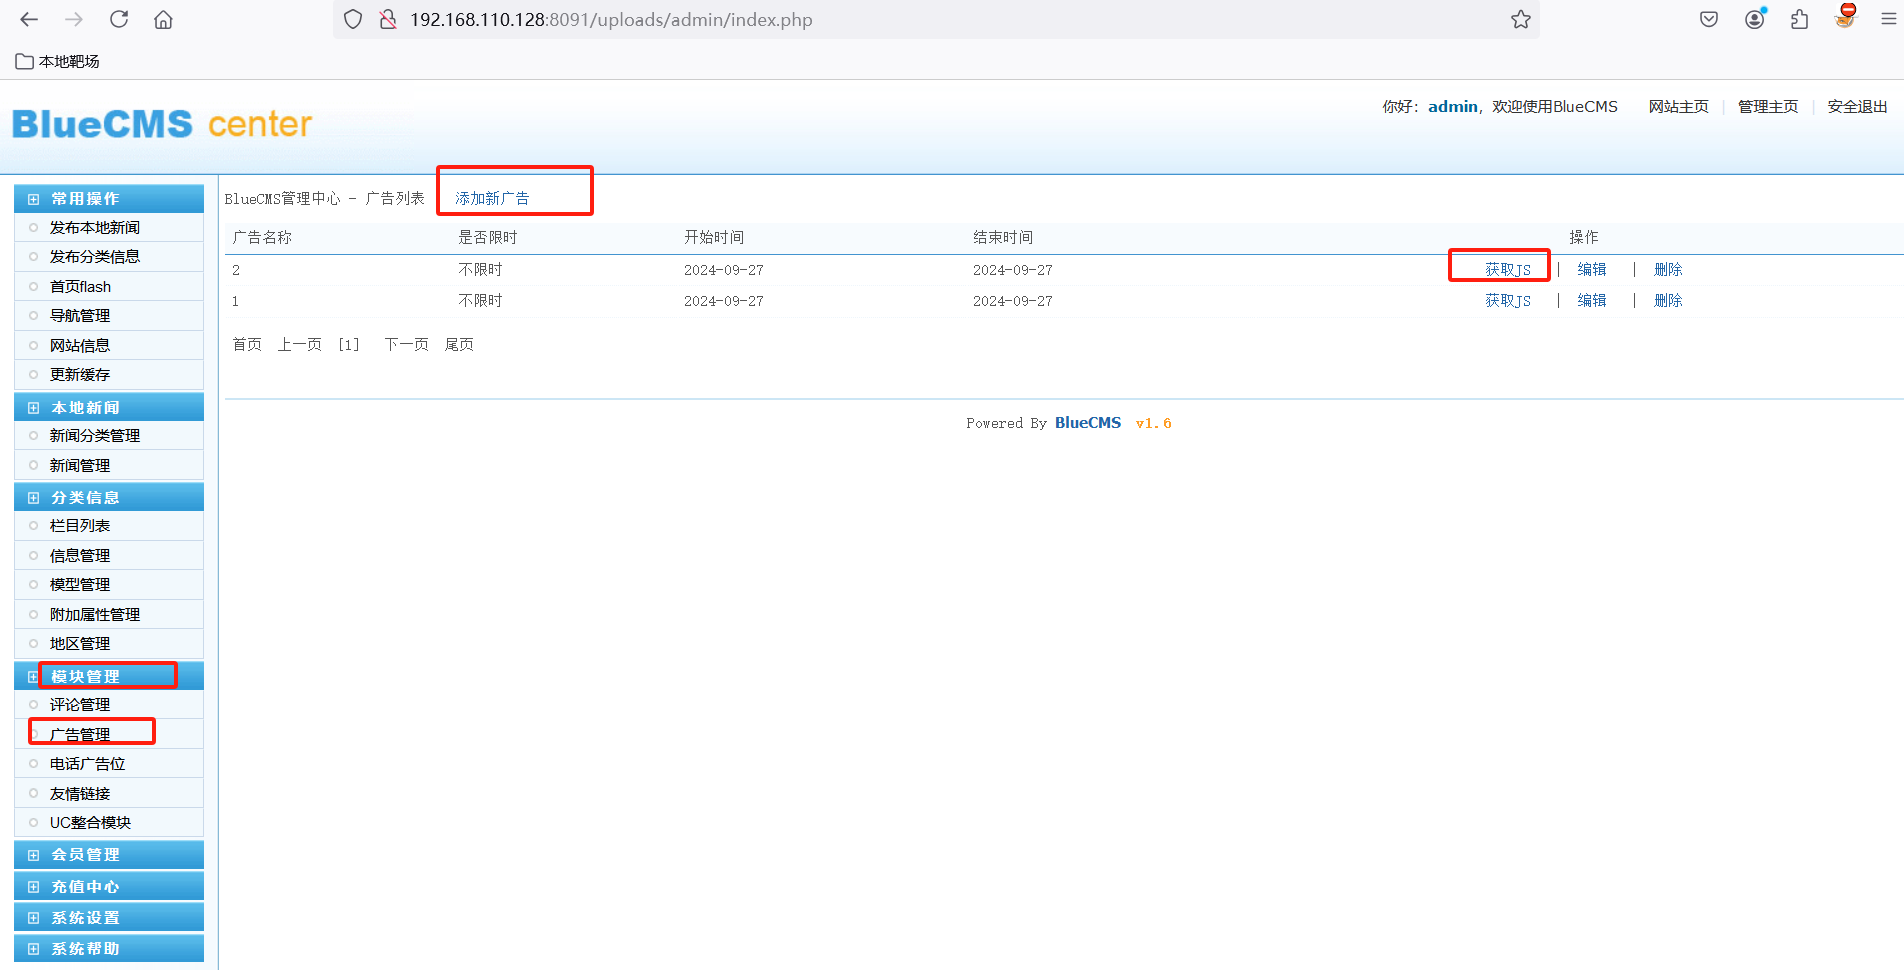Image resolution: width=1904 pixels, height=970 pixels.
Task: Open the browser hamburger menu
Action: 1889,19
